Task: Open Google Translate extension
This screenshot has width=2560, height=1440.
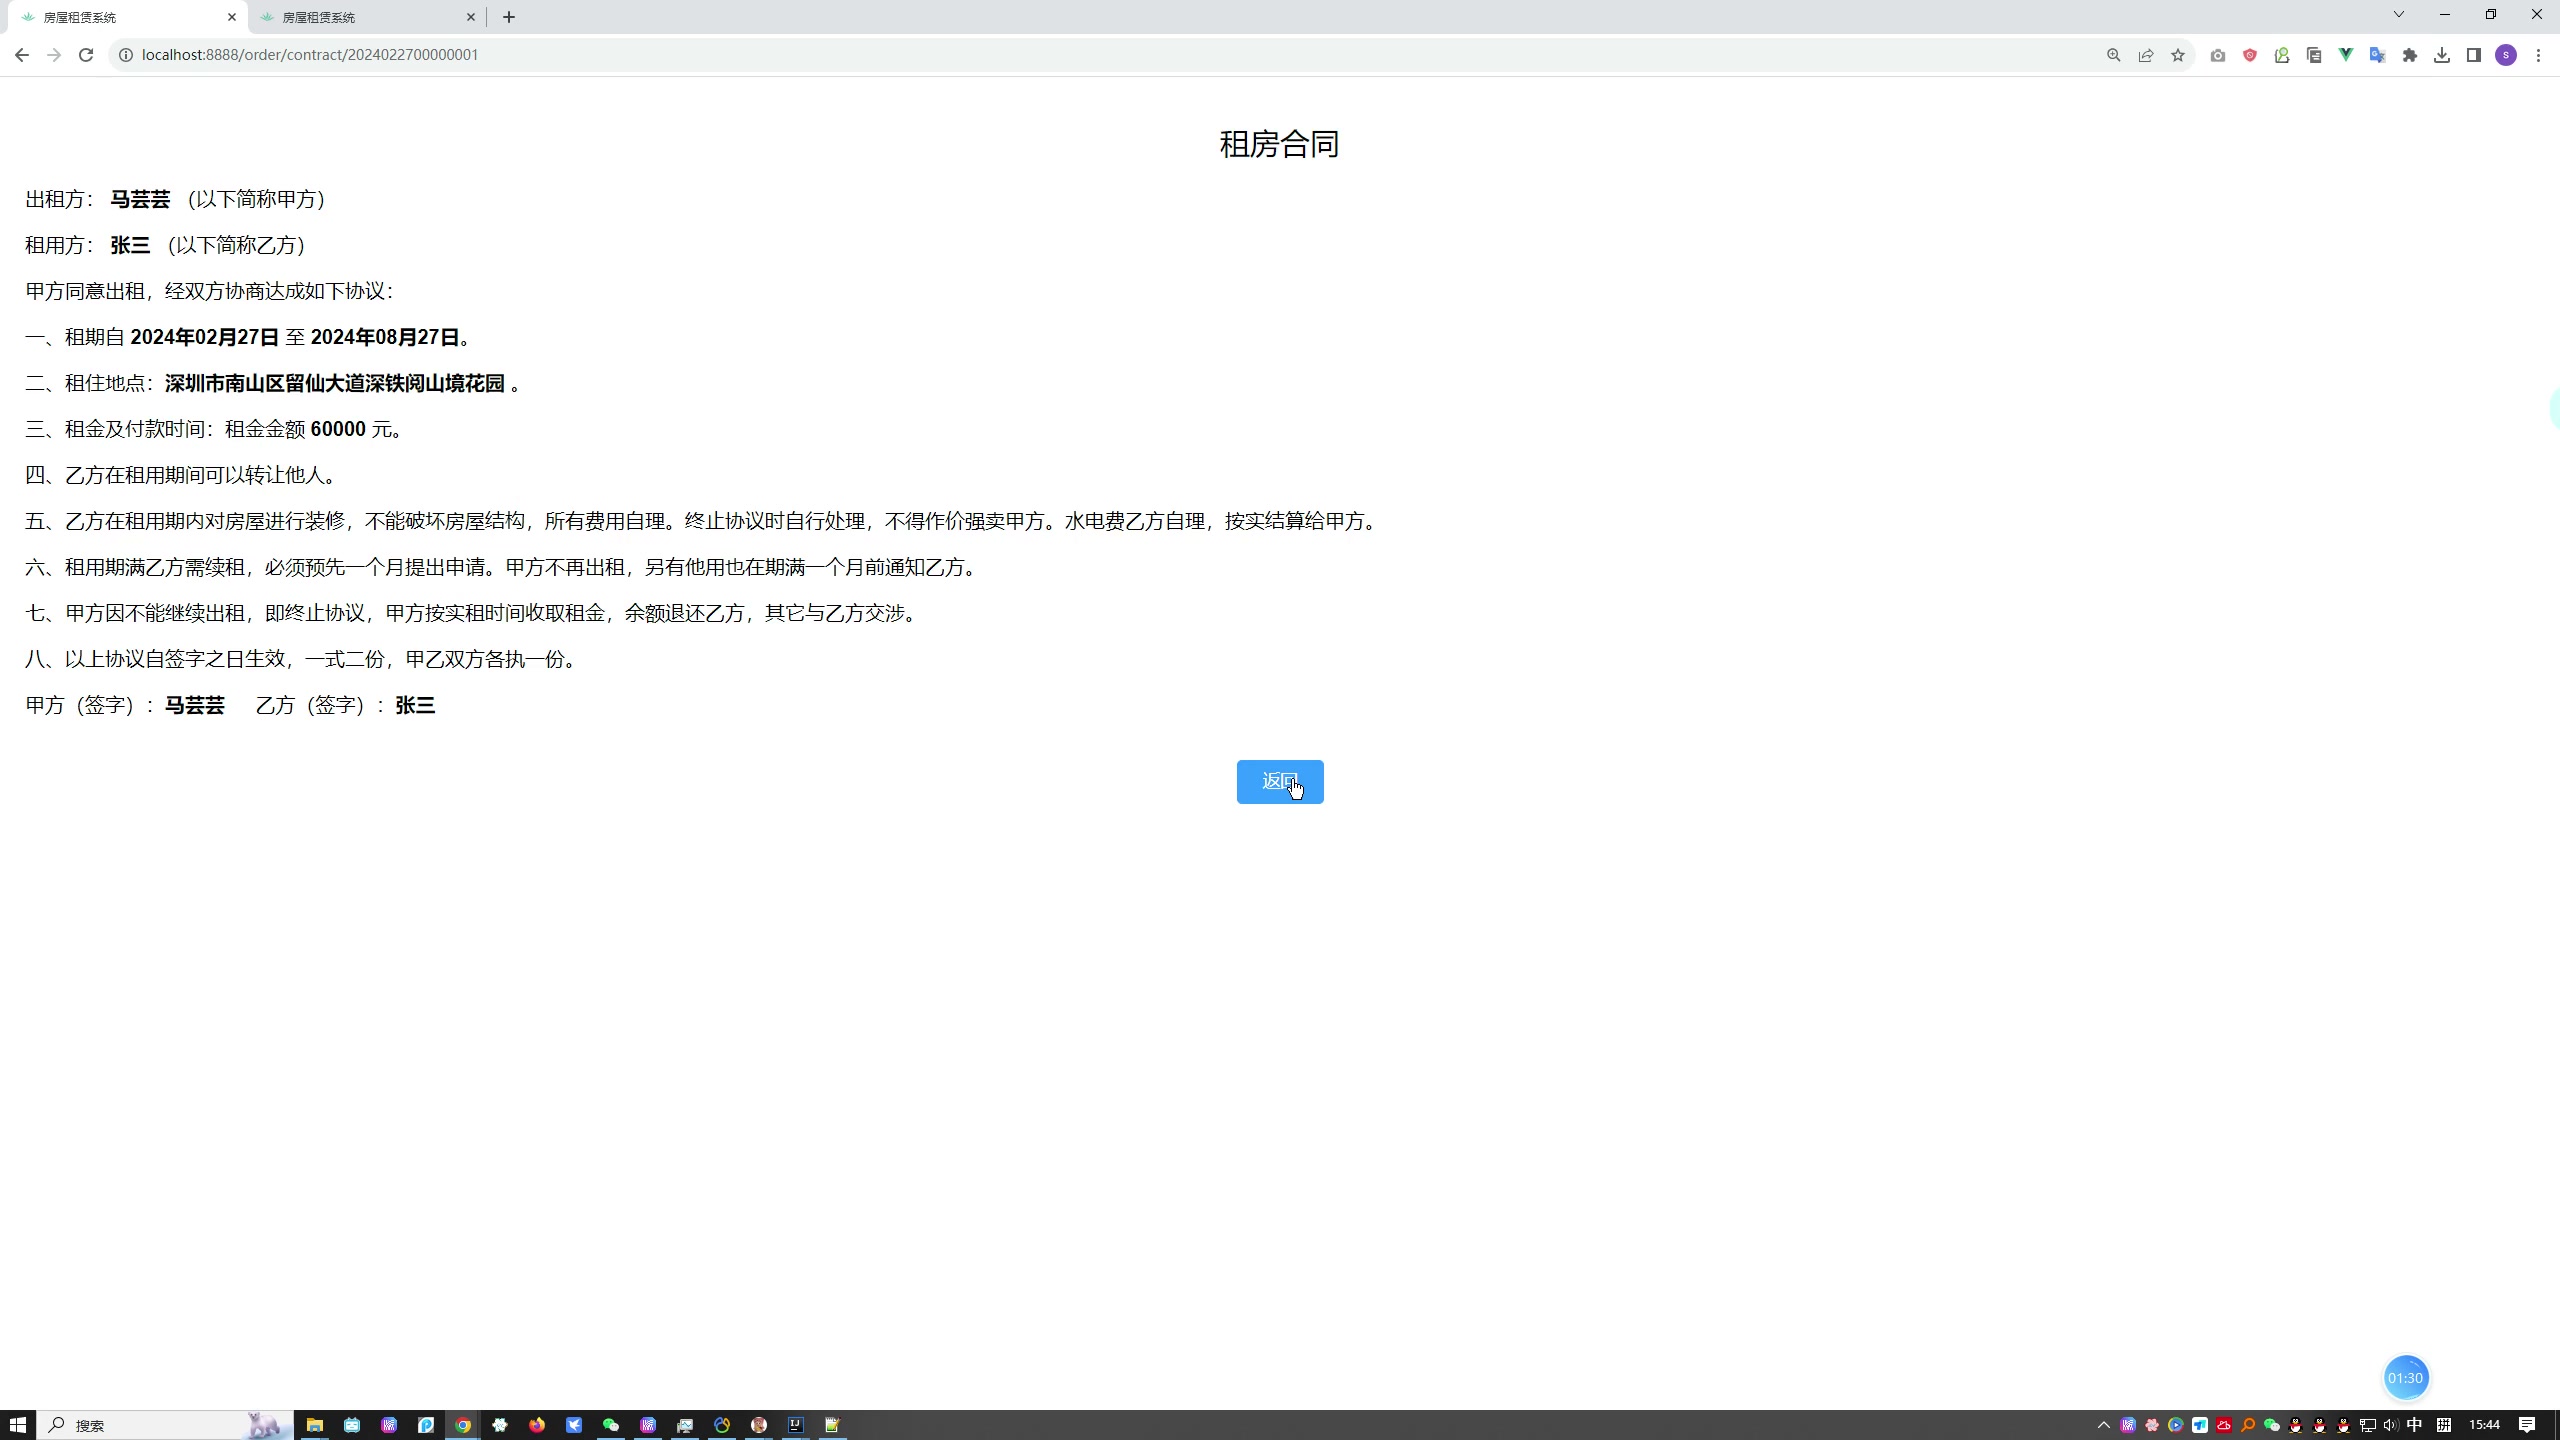Action: (2378, 55)
